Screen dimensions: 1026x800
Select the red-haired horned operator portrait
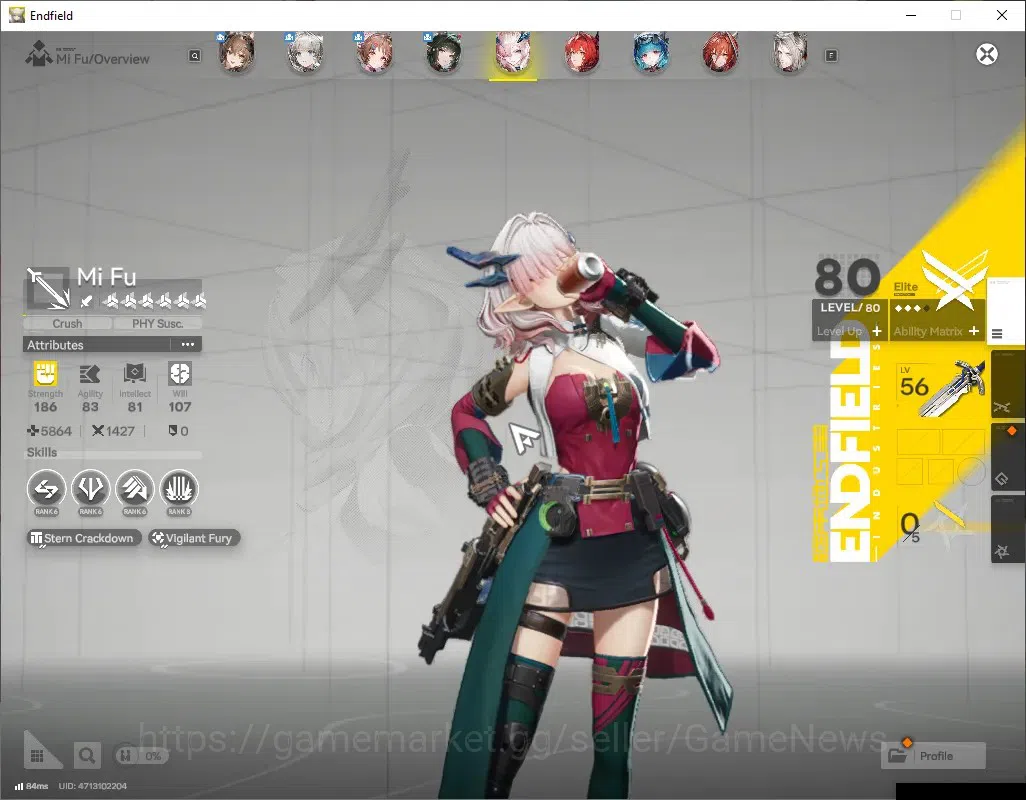[582, 53]
